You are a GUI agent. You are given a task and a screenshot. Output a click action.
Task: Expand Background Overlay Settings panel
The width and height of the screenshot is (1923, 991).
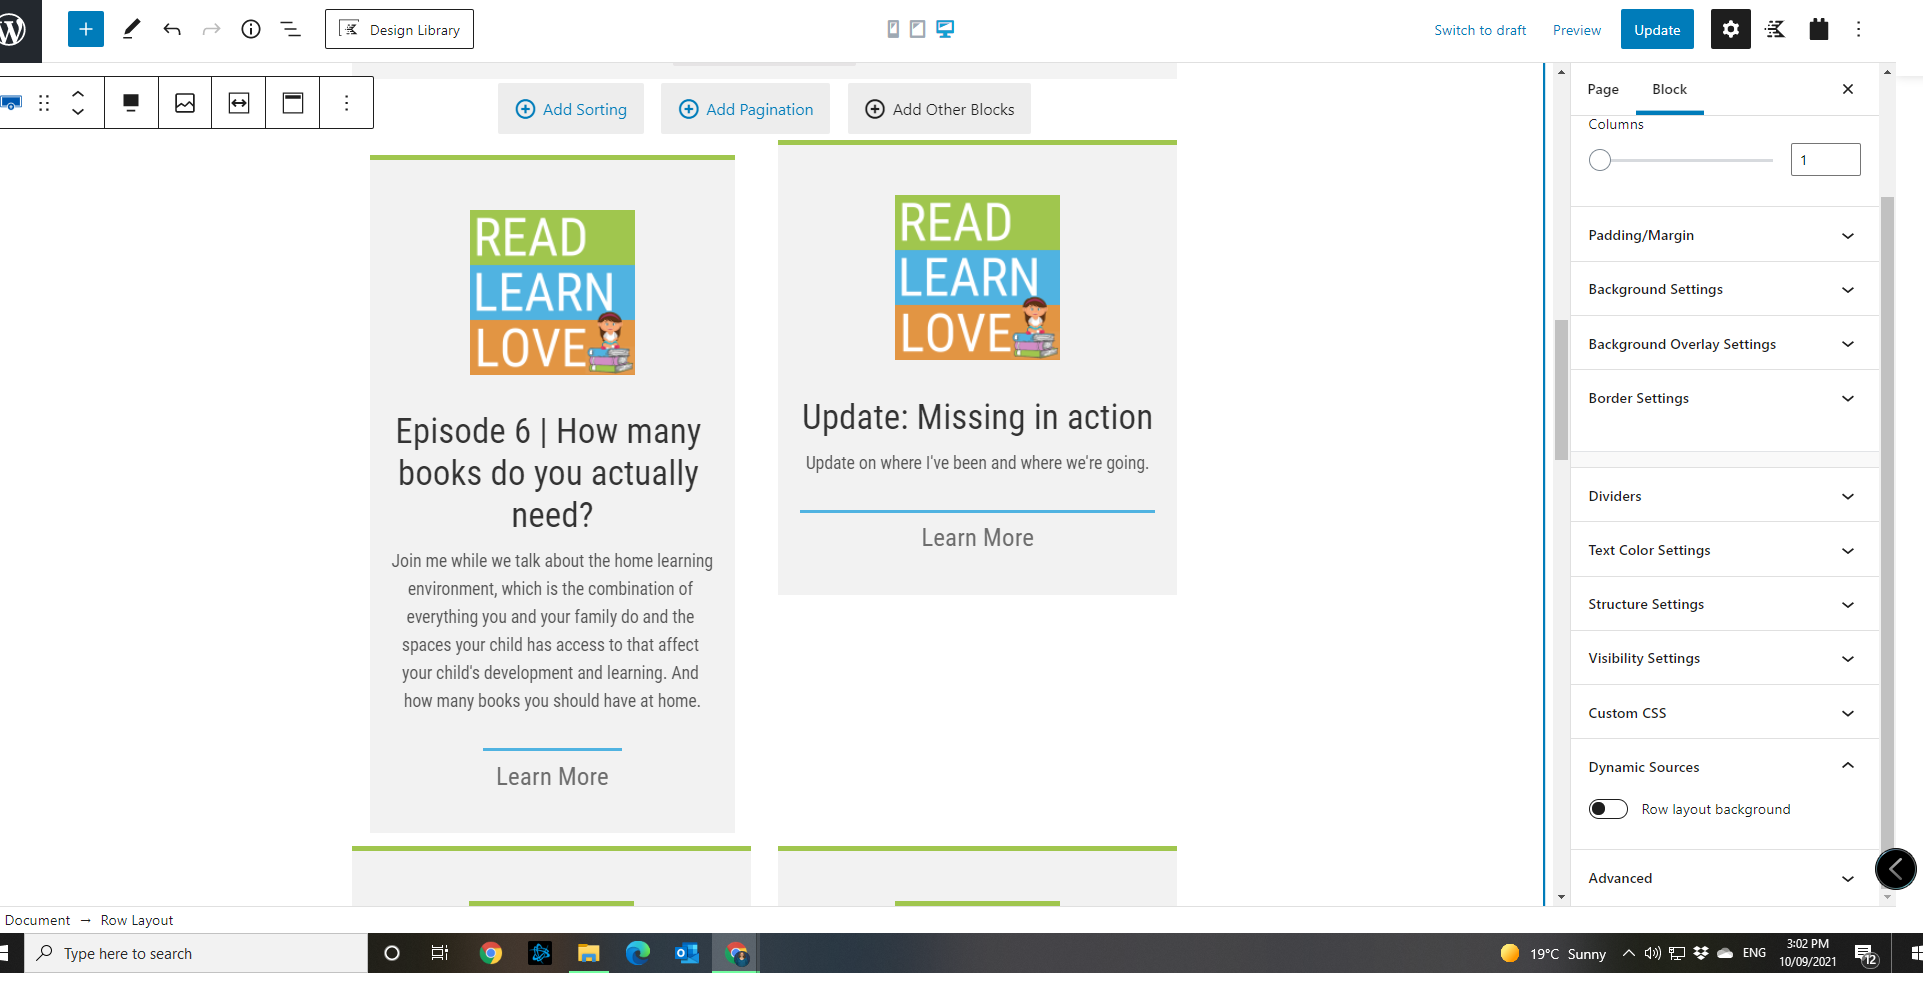[1725, 344]
